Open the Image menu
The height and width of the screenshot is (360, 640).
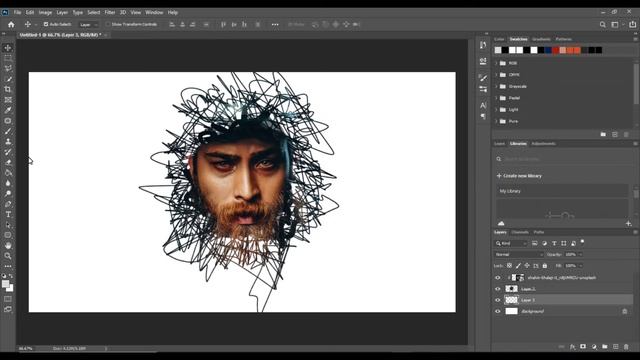click(x=45, y=12)
